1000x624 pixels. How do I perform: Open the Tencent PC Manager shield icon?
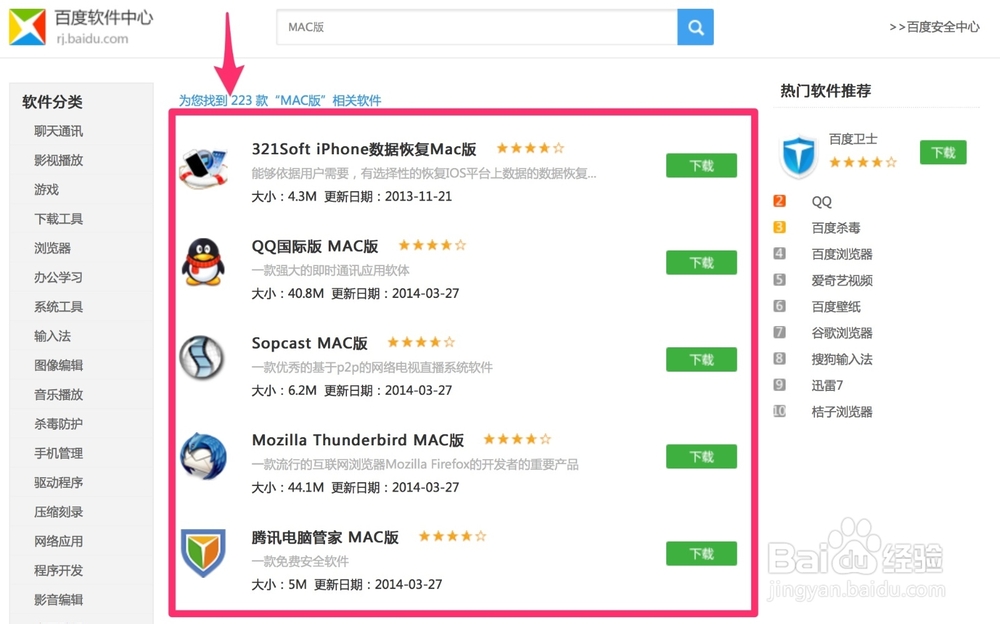(203, 553)
